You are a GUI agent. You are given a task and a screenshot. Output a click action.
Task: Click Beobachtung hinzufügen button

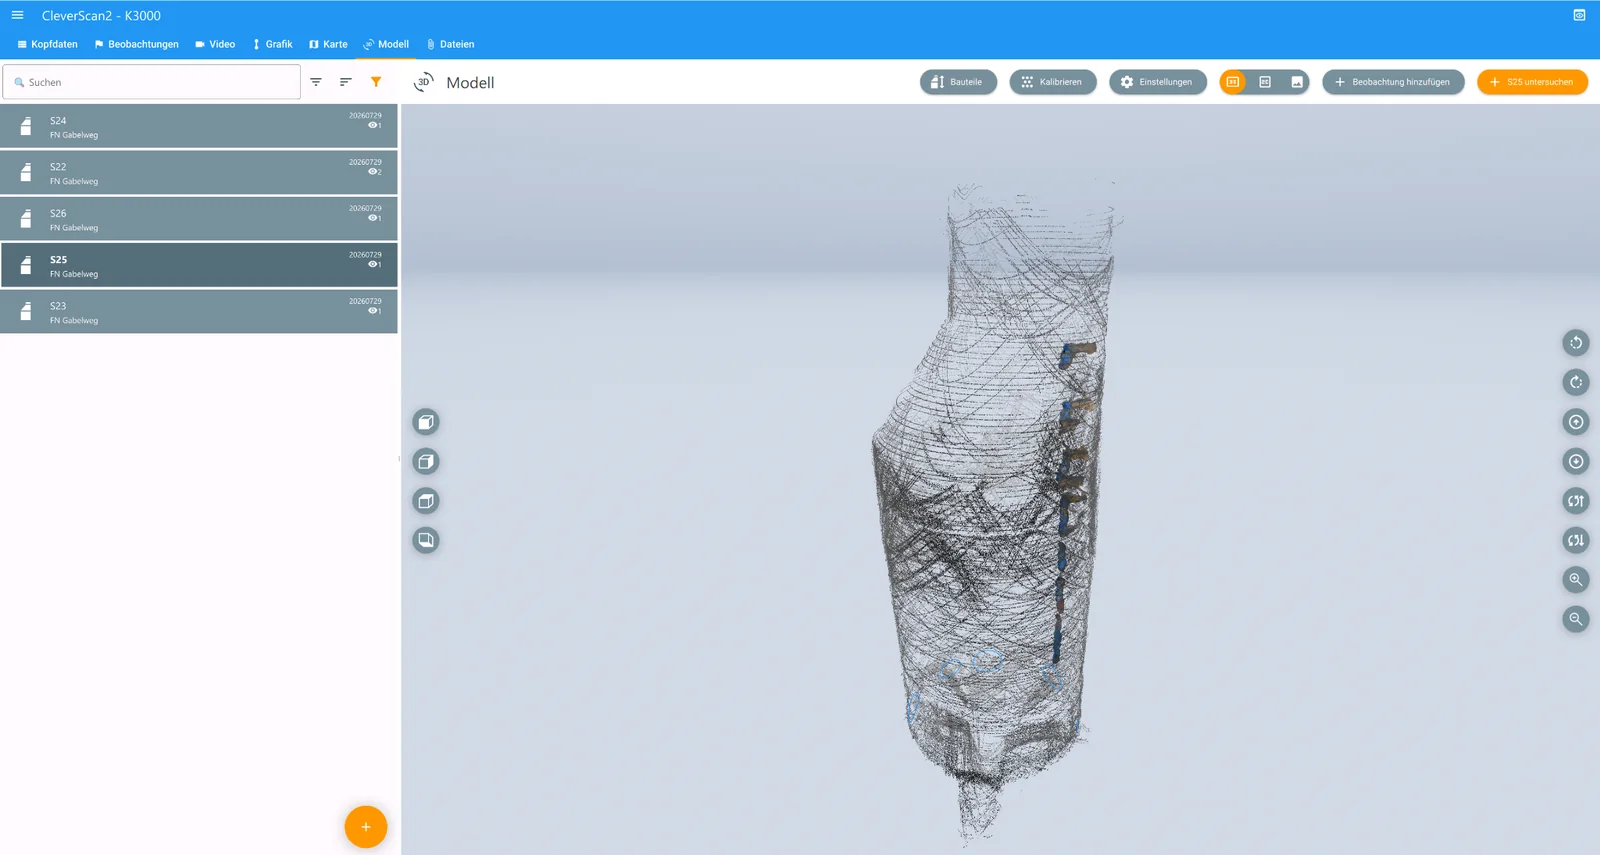(x=1393, y=82)
